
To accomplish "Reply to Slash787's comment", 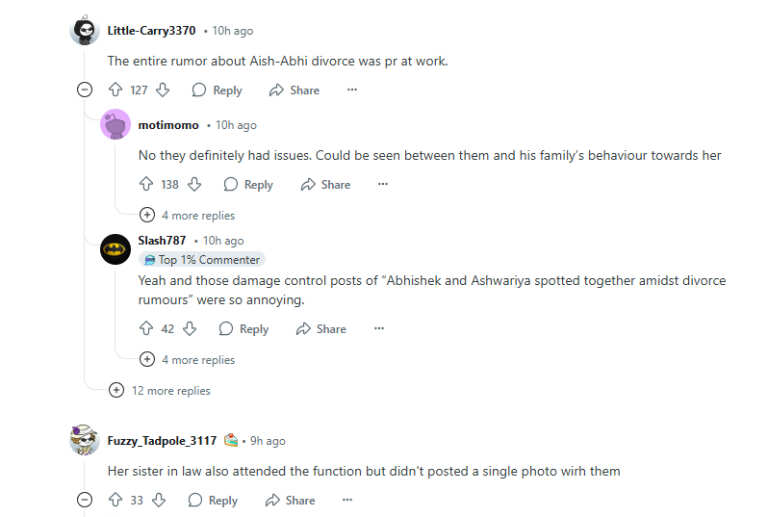I will click(x=243, y=329).
